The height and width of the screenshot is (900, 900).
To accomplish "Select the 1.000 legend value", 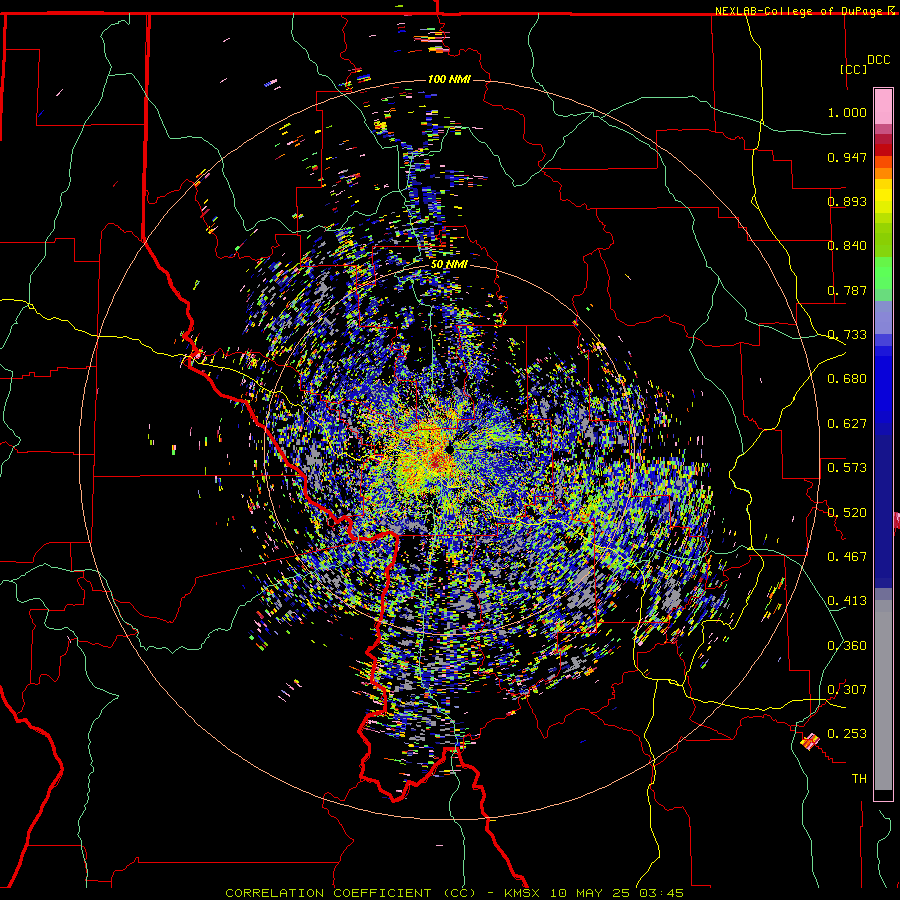I will [847, 112].
